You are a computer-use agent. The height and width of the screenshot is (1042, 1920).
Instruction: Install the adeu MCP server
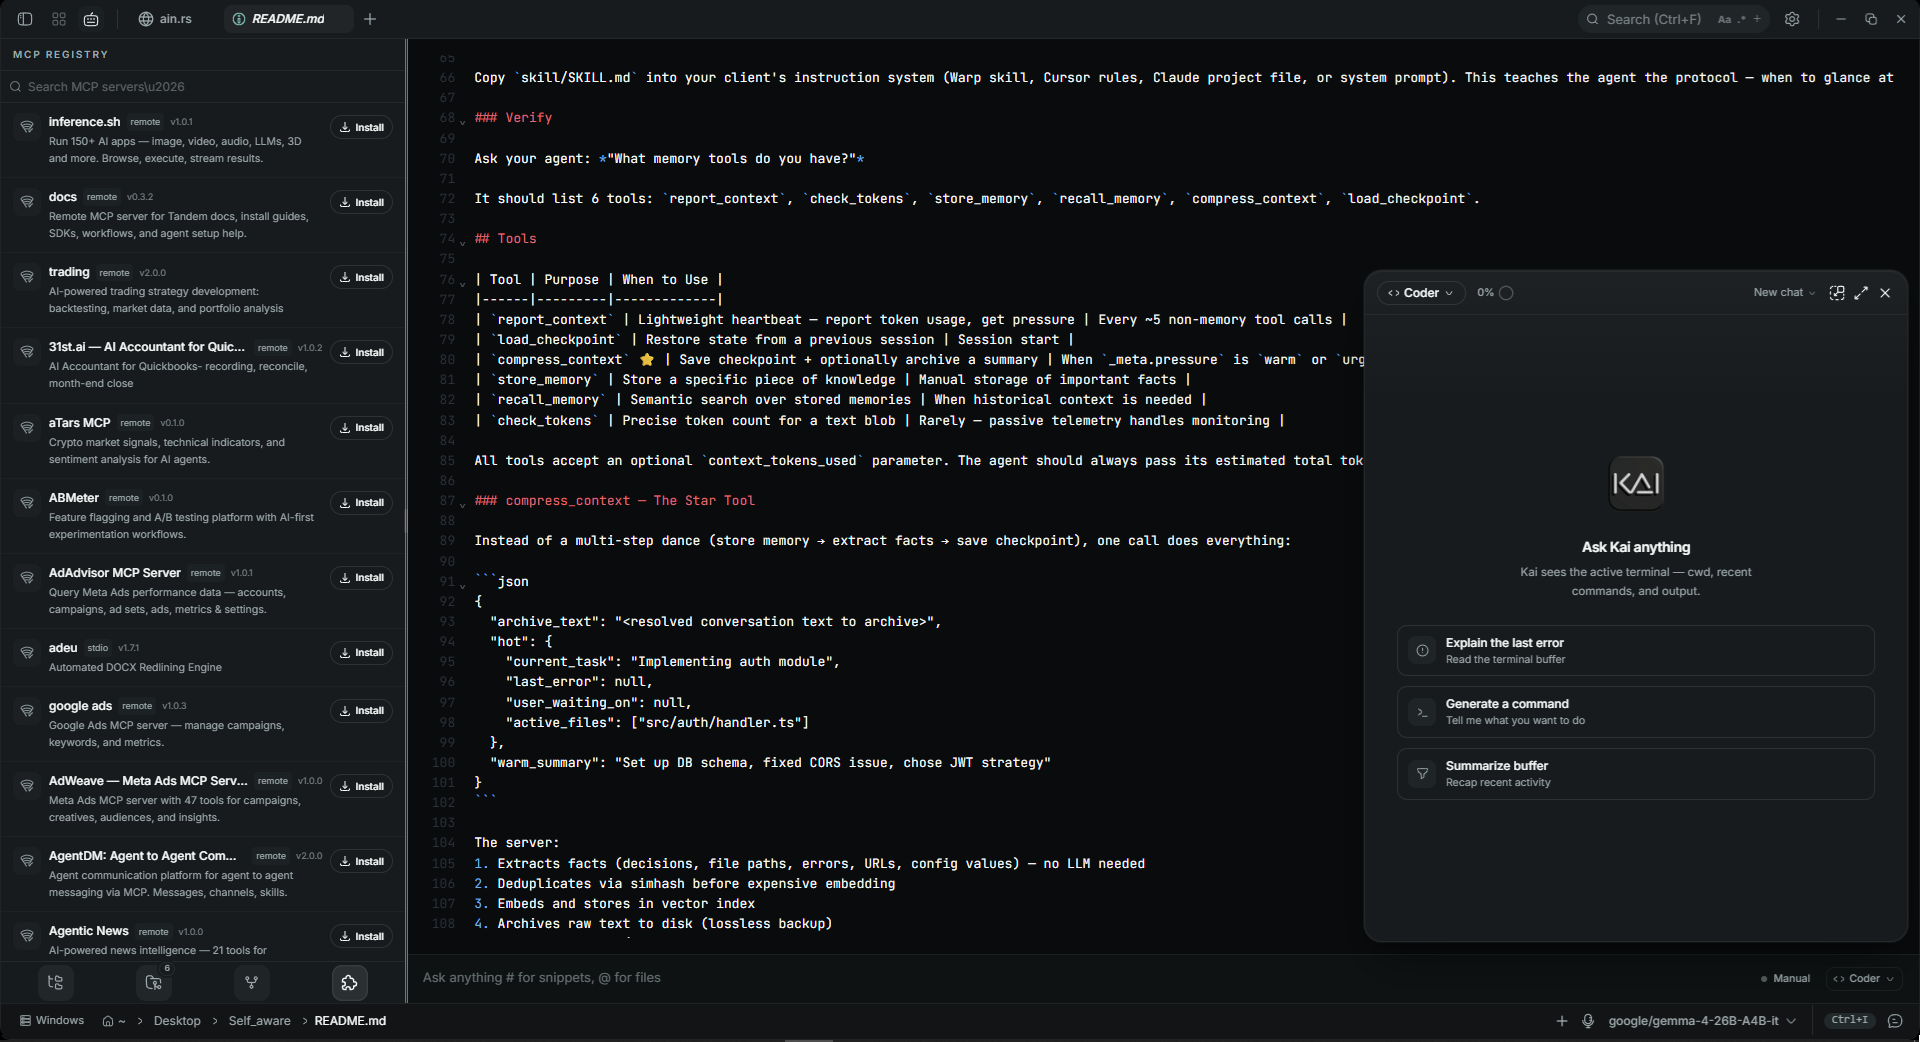[361, 652]
